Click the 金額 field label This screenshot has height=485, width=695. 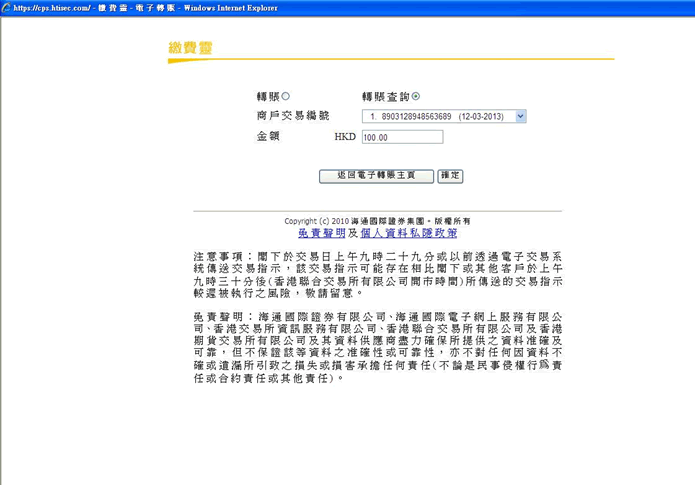268,136
